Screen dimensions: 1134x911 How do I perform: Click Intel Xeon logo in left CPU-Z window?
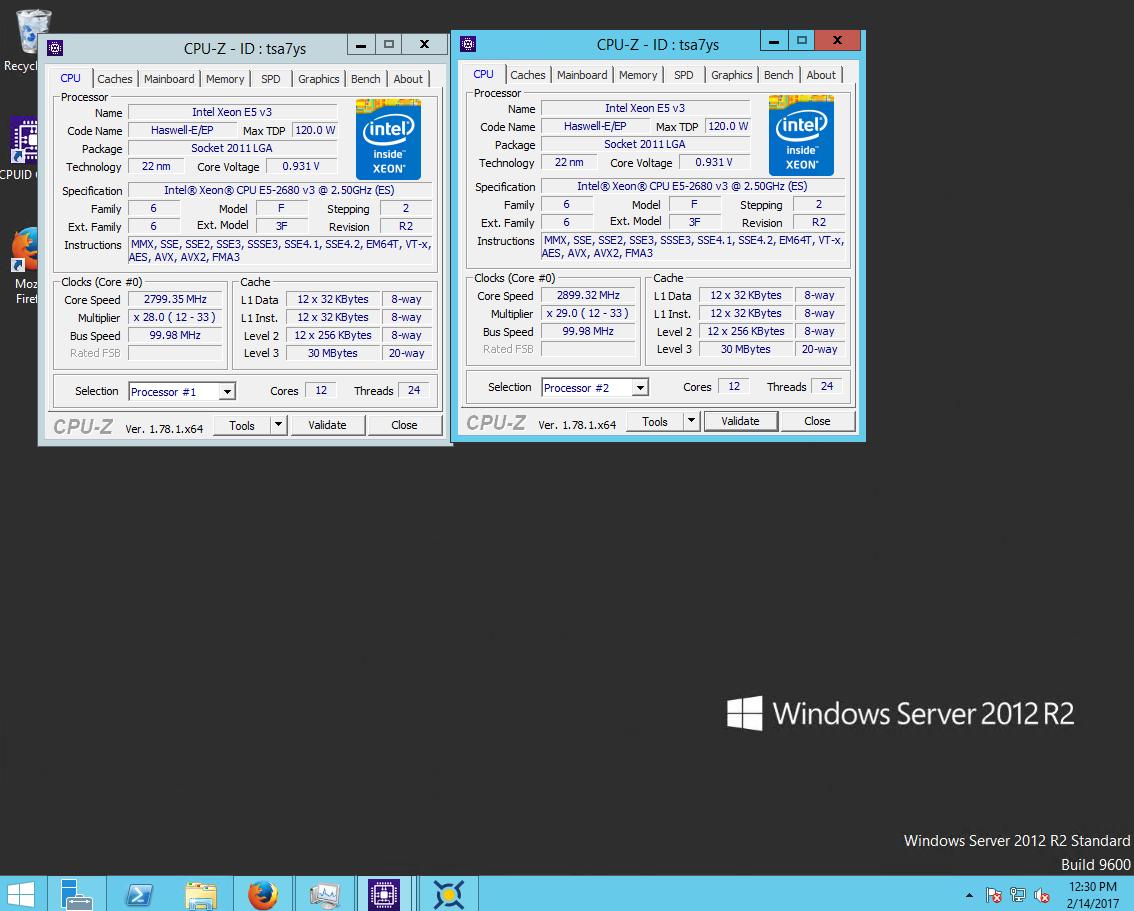[x=388, y=140]
